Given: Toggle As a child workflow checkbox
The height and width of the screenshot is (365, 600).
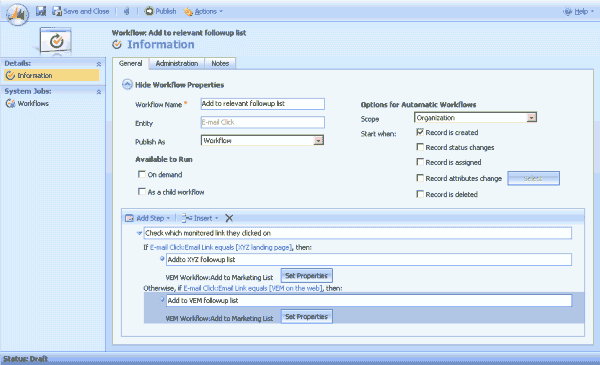Looking at the screenshot, I should [x=142, y=192].
